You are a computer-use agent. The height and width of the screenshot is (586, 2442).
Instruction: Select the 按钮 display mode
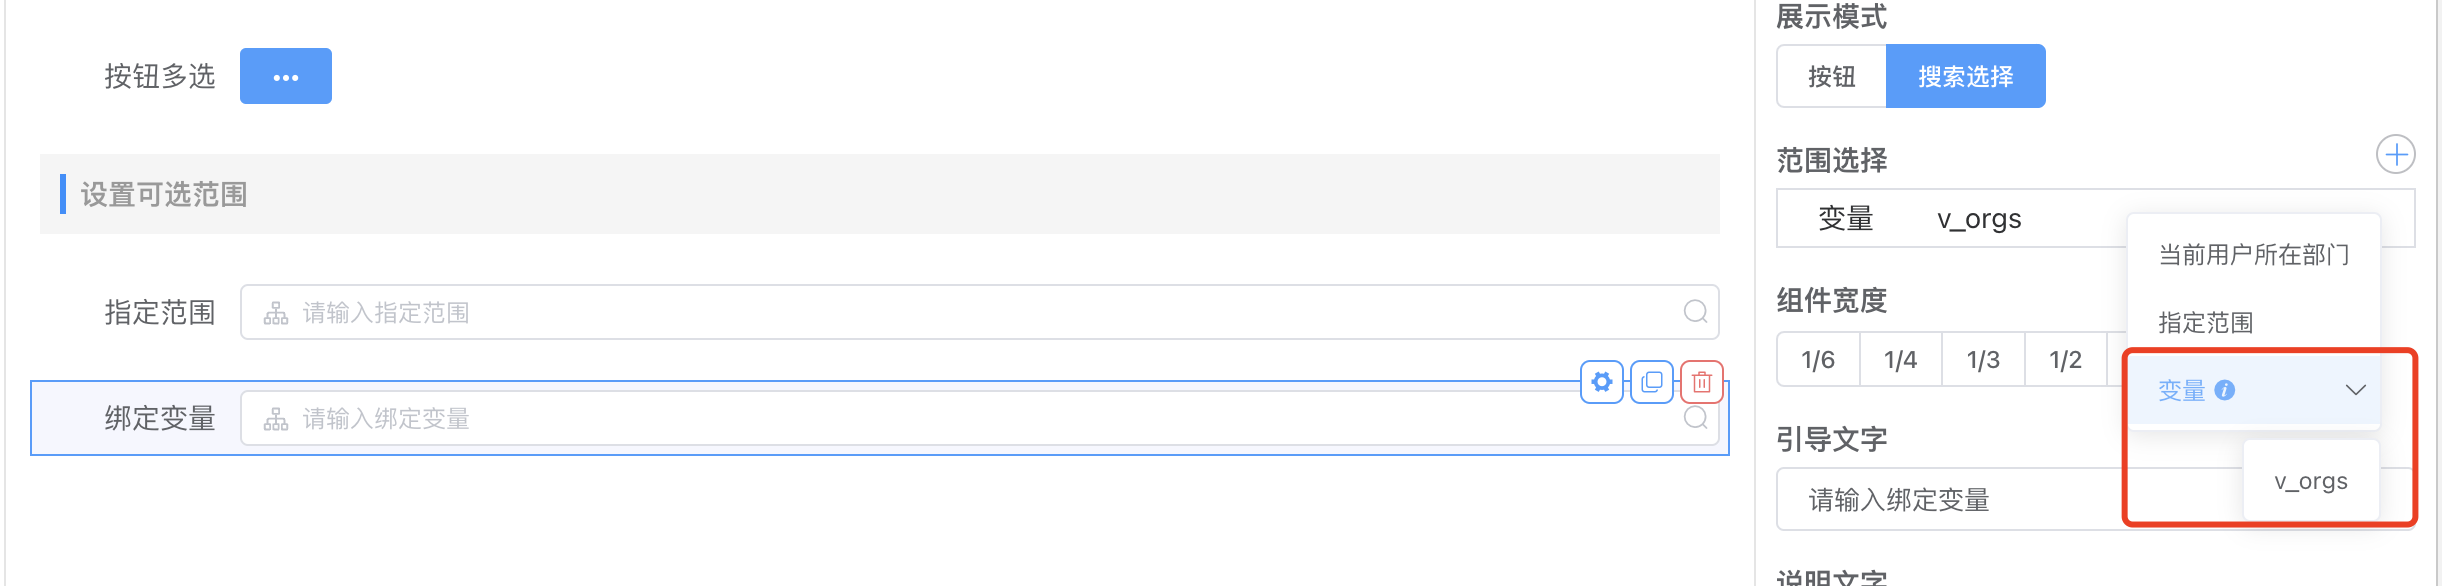click(1831, 77)
